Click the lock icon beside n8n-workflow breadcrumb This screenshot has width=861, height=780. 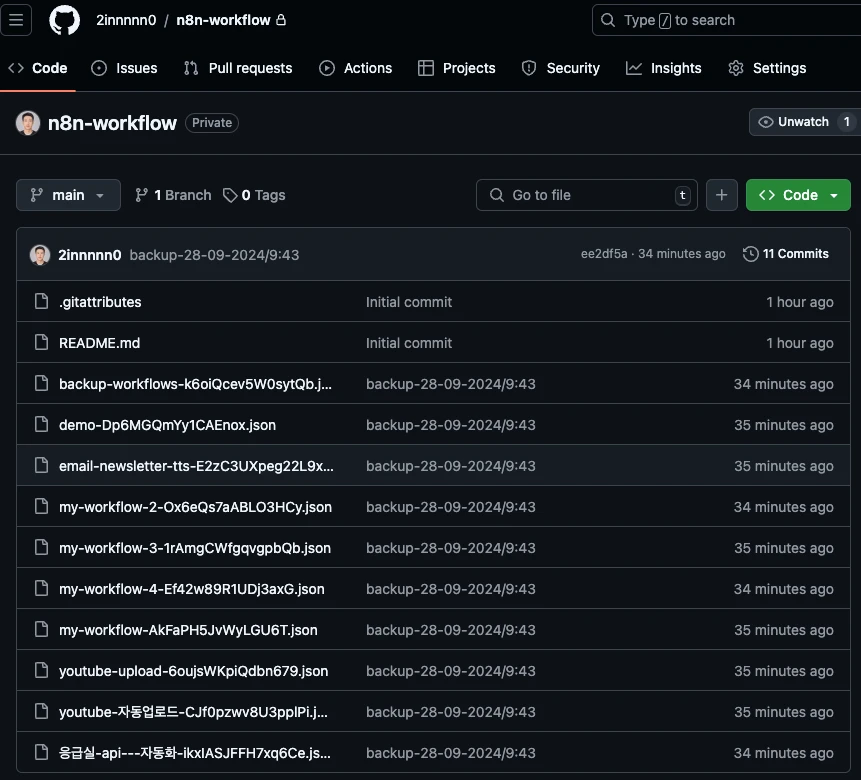click(x=281, y=20)
